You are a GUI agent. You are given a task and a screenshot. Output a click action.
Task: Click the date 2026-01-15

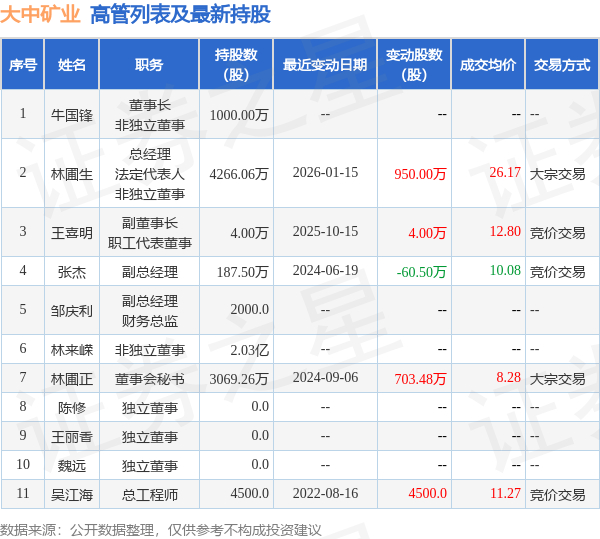325,172
